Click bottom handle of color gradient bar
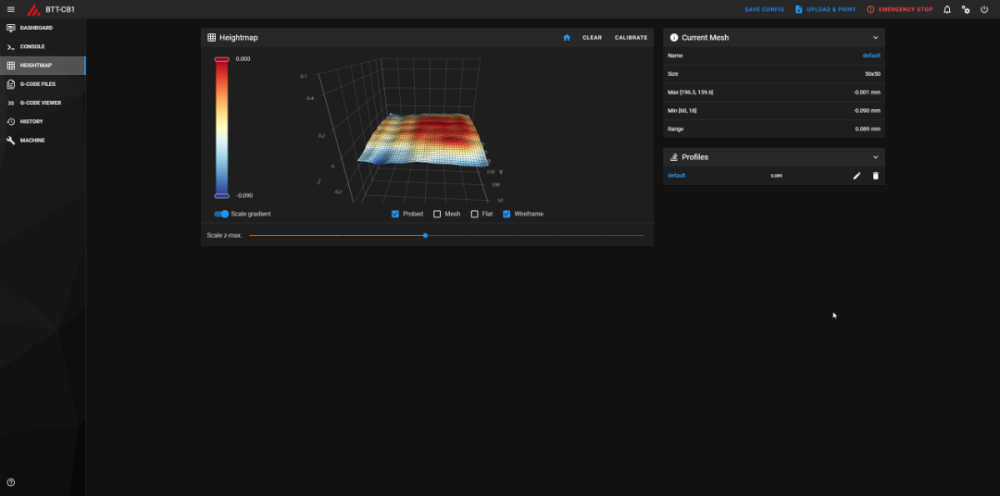The image size is (1000, 496). click(221, 196)
